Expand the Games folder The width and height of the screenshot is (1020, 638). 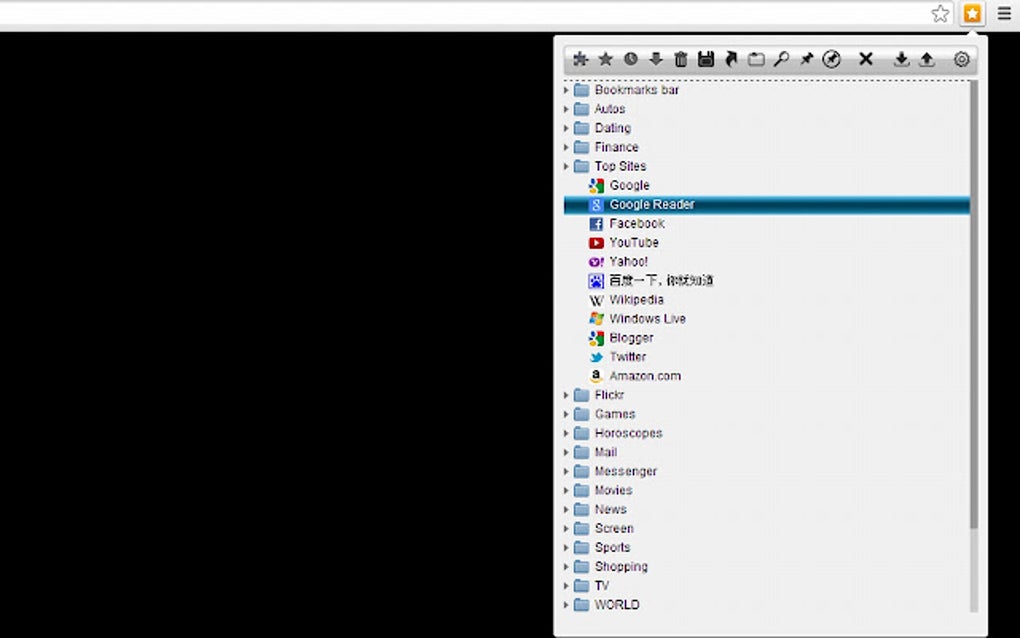[x=566, y=414]
